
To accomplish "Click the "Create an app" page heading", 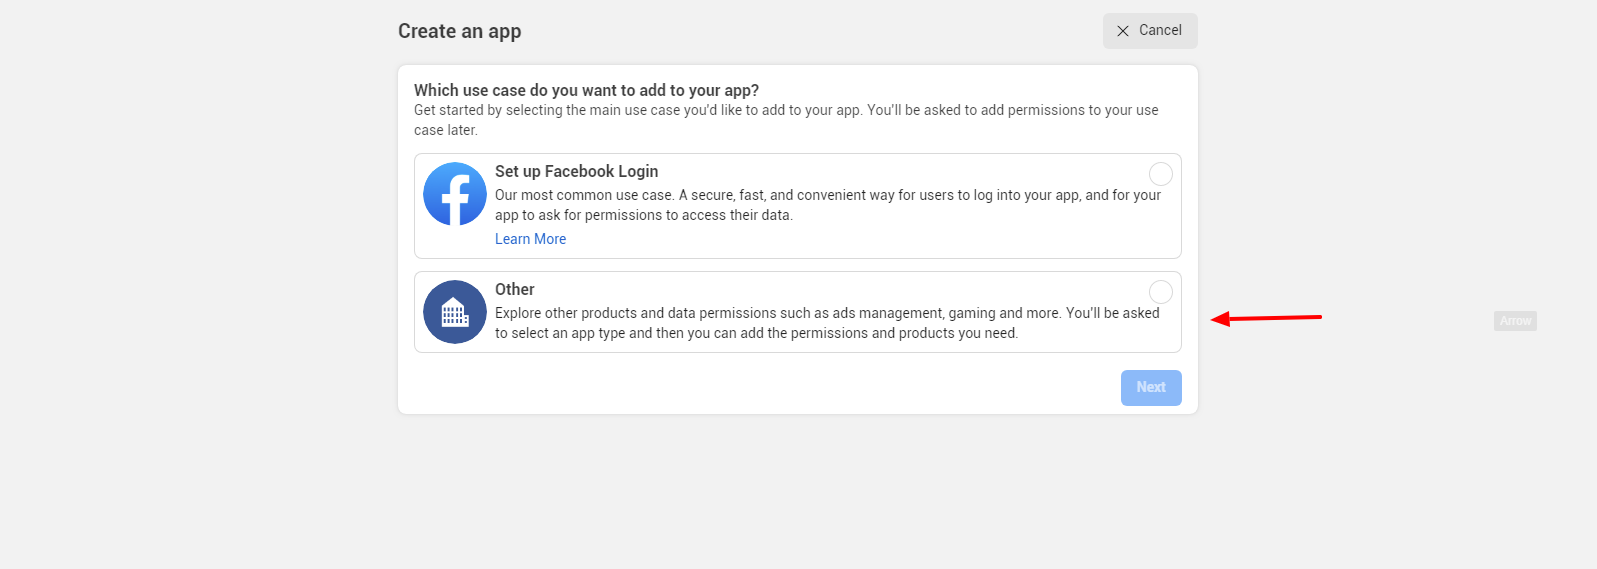I will pyautogui.click(x=459, y=31).
